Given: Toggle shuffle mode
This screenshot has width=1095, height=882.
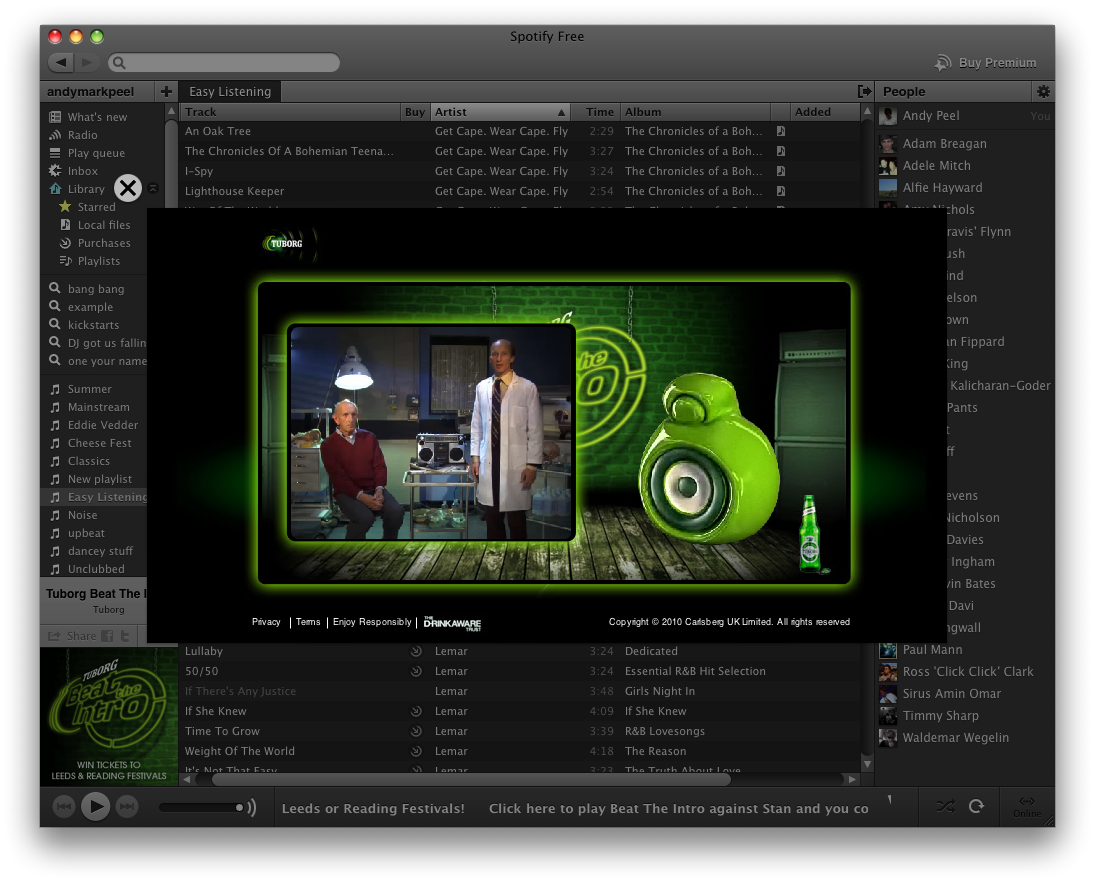Looking at the screenshot, I should tap(946, 807).
